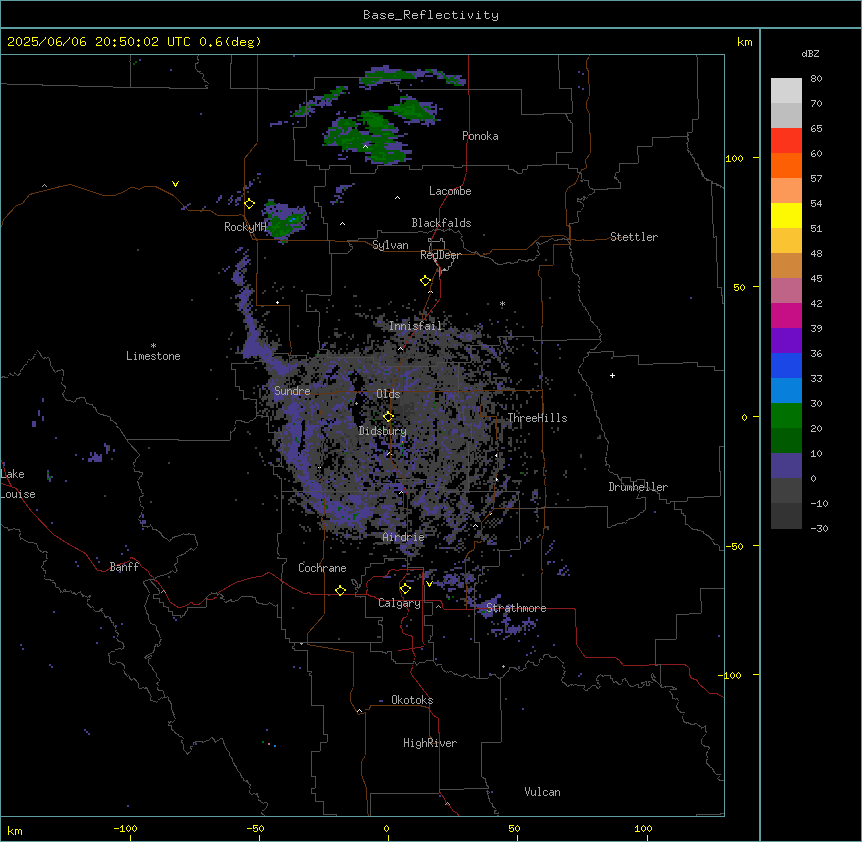Click the Louise label on left edge
Screen dimensions: 862x842
pyautogui.click(x=18, y=494)
